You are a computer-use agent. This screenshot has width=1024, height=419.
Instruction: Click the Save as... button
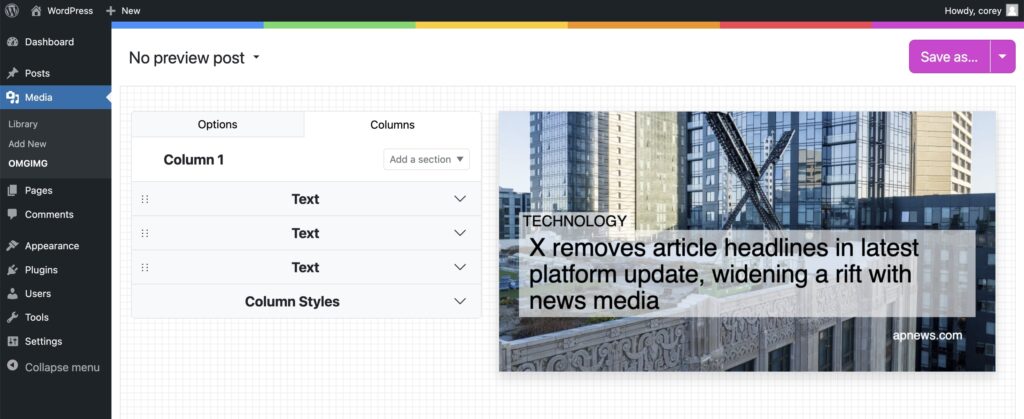[x=950, y=57]
